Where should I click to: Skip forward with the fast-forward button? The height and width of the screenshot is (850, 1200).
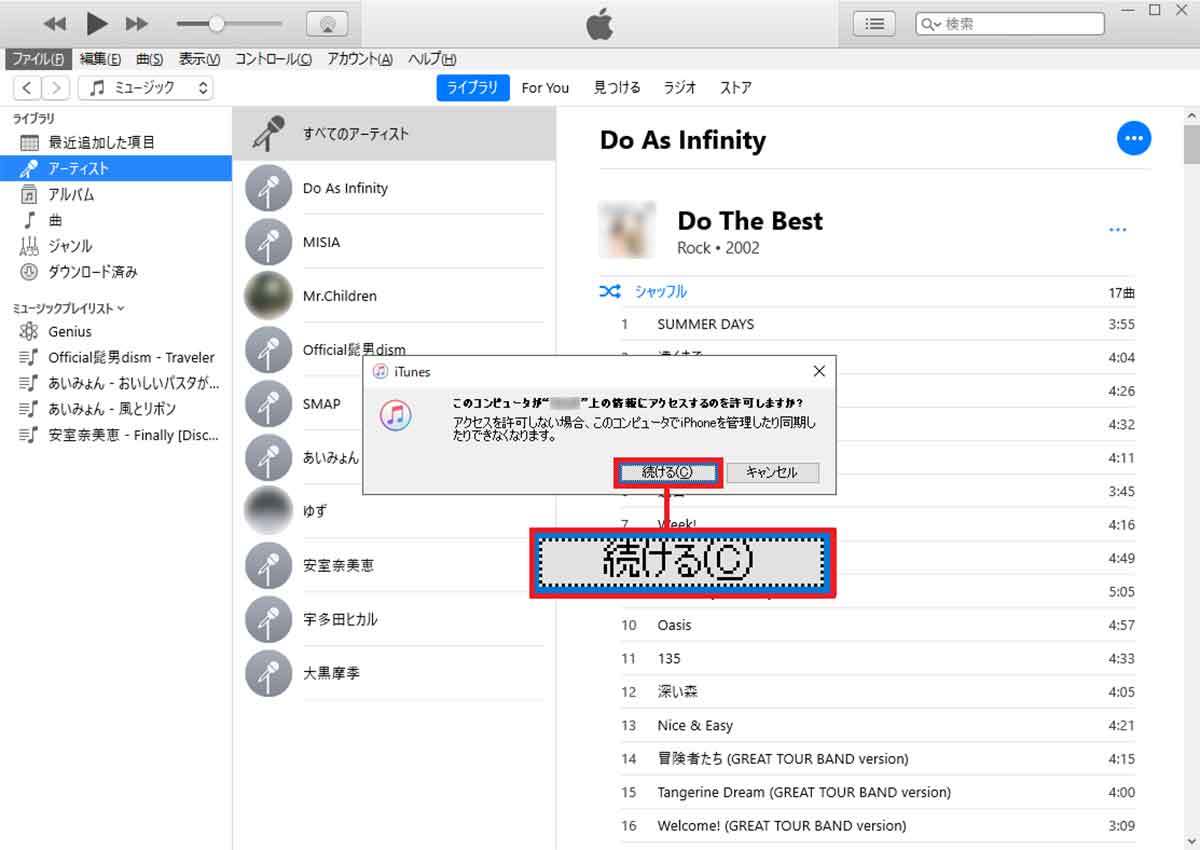pyautogui.click(x=137, y=23)
